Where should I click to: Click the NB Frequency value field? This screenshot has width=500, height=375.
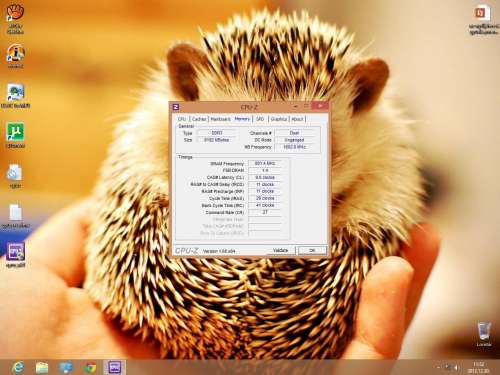coord(294,147)
